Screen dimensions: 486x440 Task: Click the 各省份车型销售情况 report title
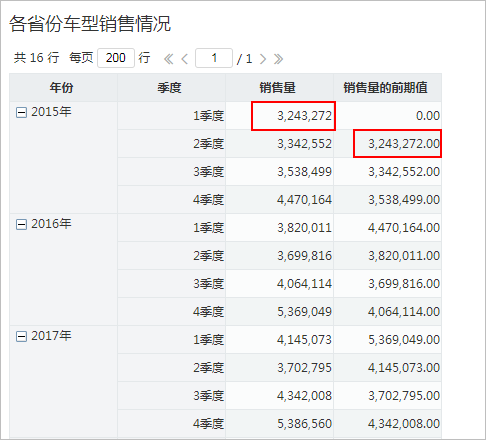point(90,24)
